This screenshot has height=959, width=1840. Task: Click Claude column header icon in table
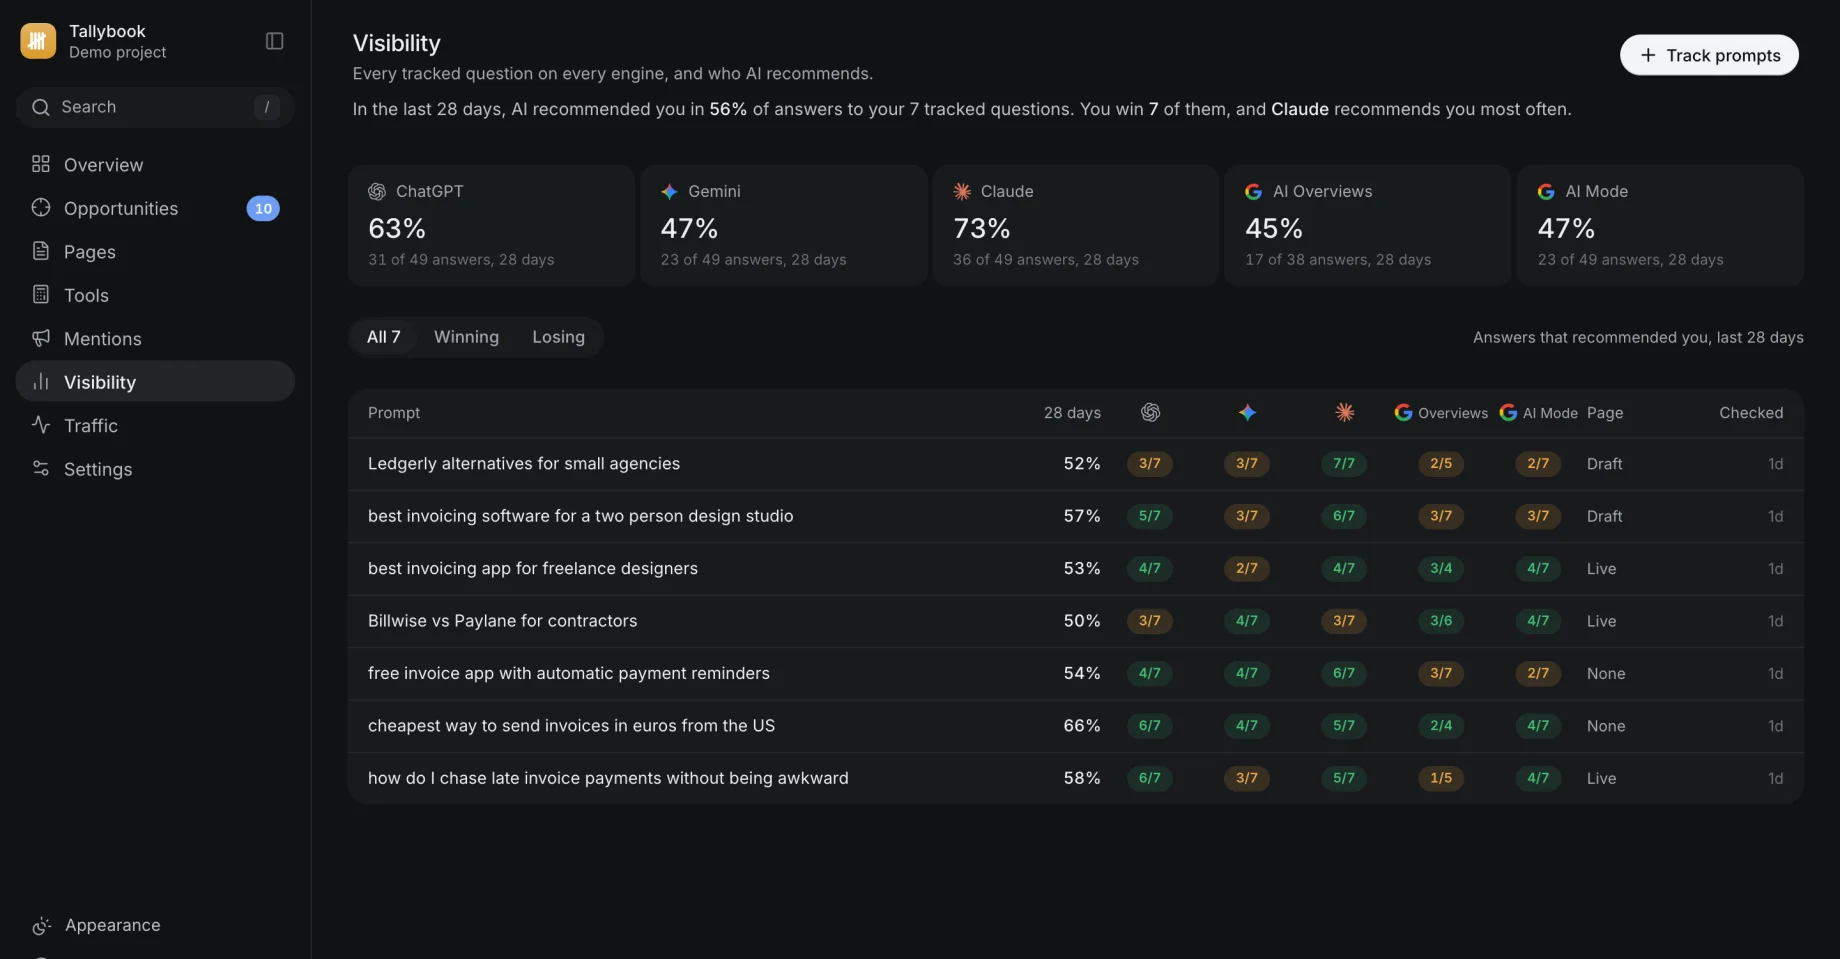click(1345, 412)
